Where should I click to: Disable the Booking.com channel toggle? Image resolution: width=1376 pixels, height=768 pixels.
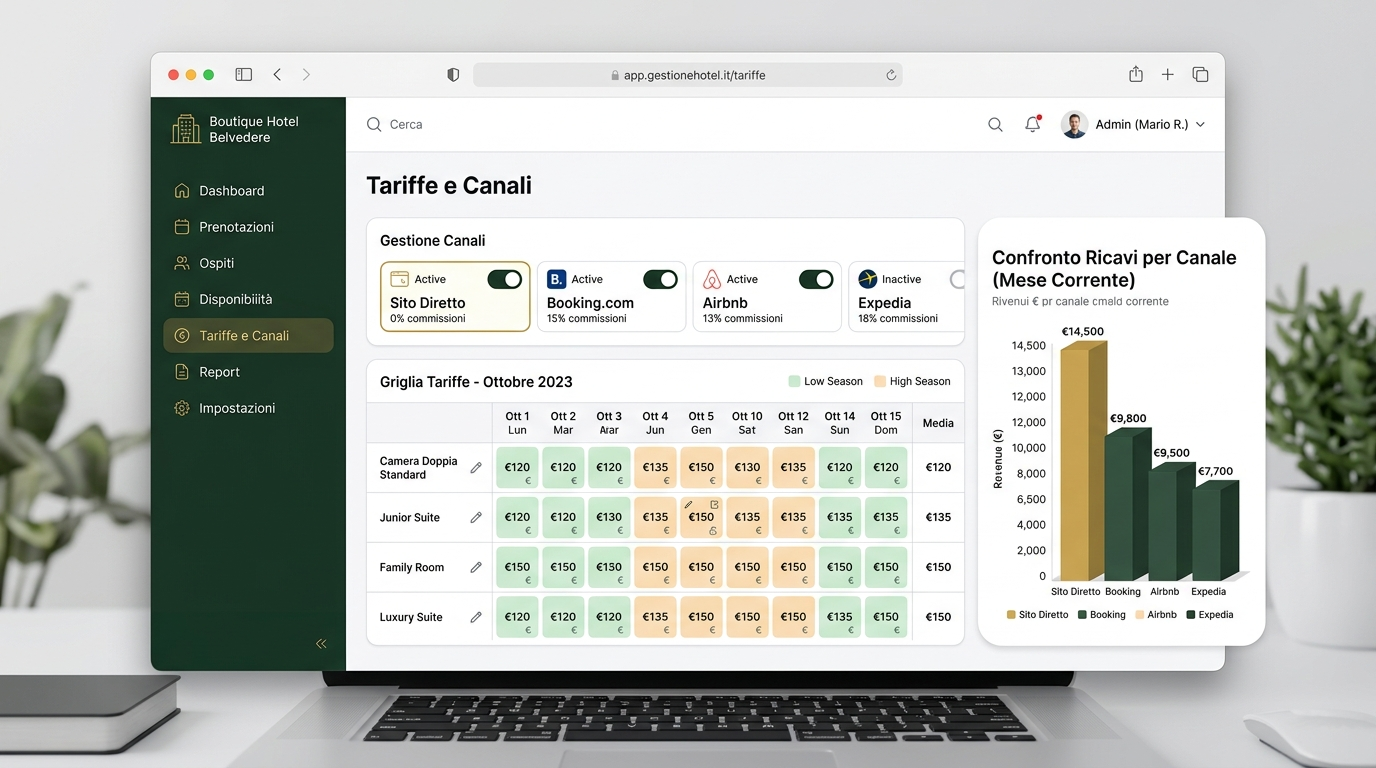[661, 279]
